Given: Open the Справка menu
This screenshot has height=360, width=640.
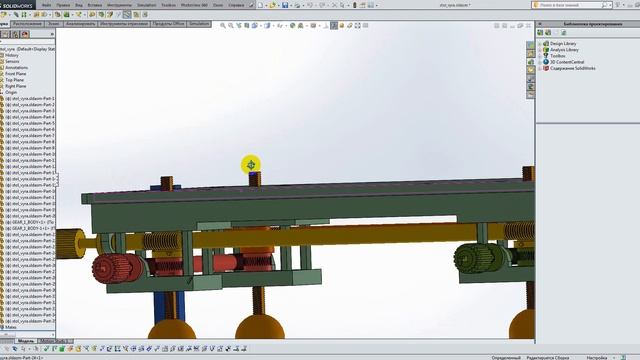Looking at the screenshot, I should pyautogui.click(x=236, y=5).
